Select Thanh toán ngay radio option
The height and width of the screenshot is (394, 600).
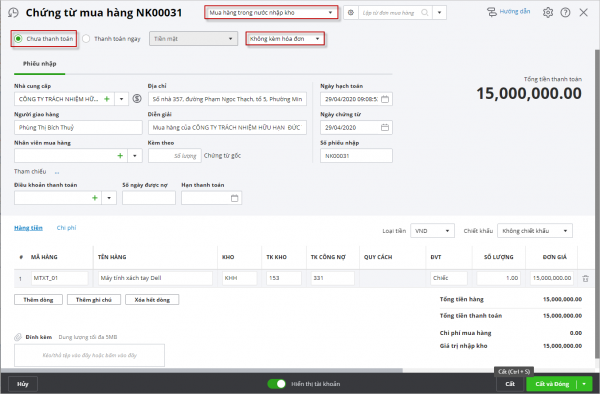pos(86,39)
